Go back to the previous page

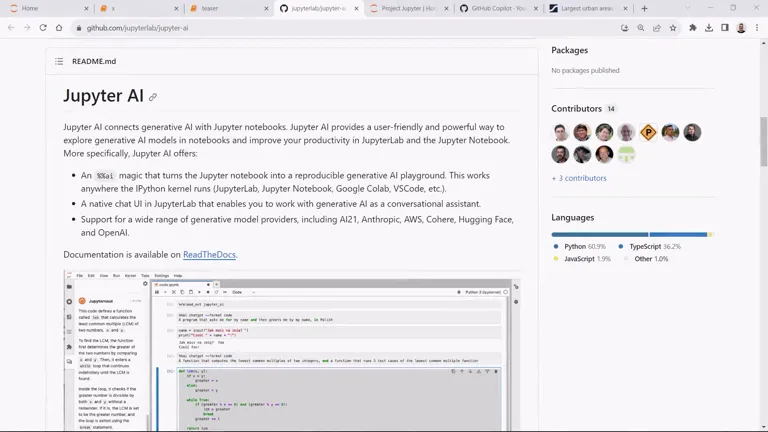(x=11, y=28)
